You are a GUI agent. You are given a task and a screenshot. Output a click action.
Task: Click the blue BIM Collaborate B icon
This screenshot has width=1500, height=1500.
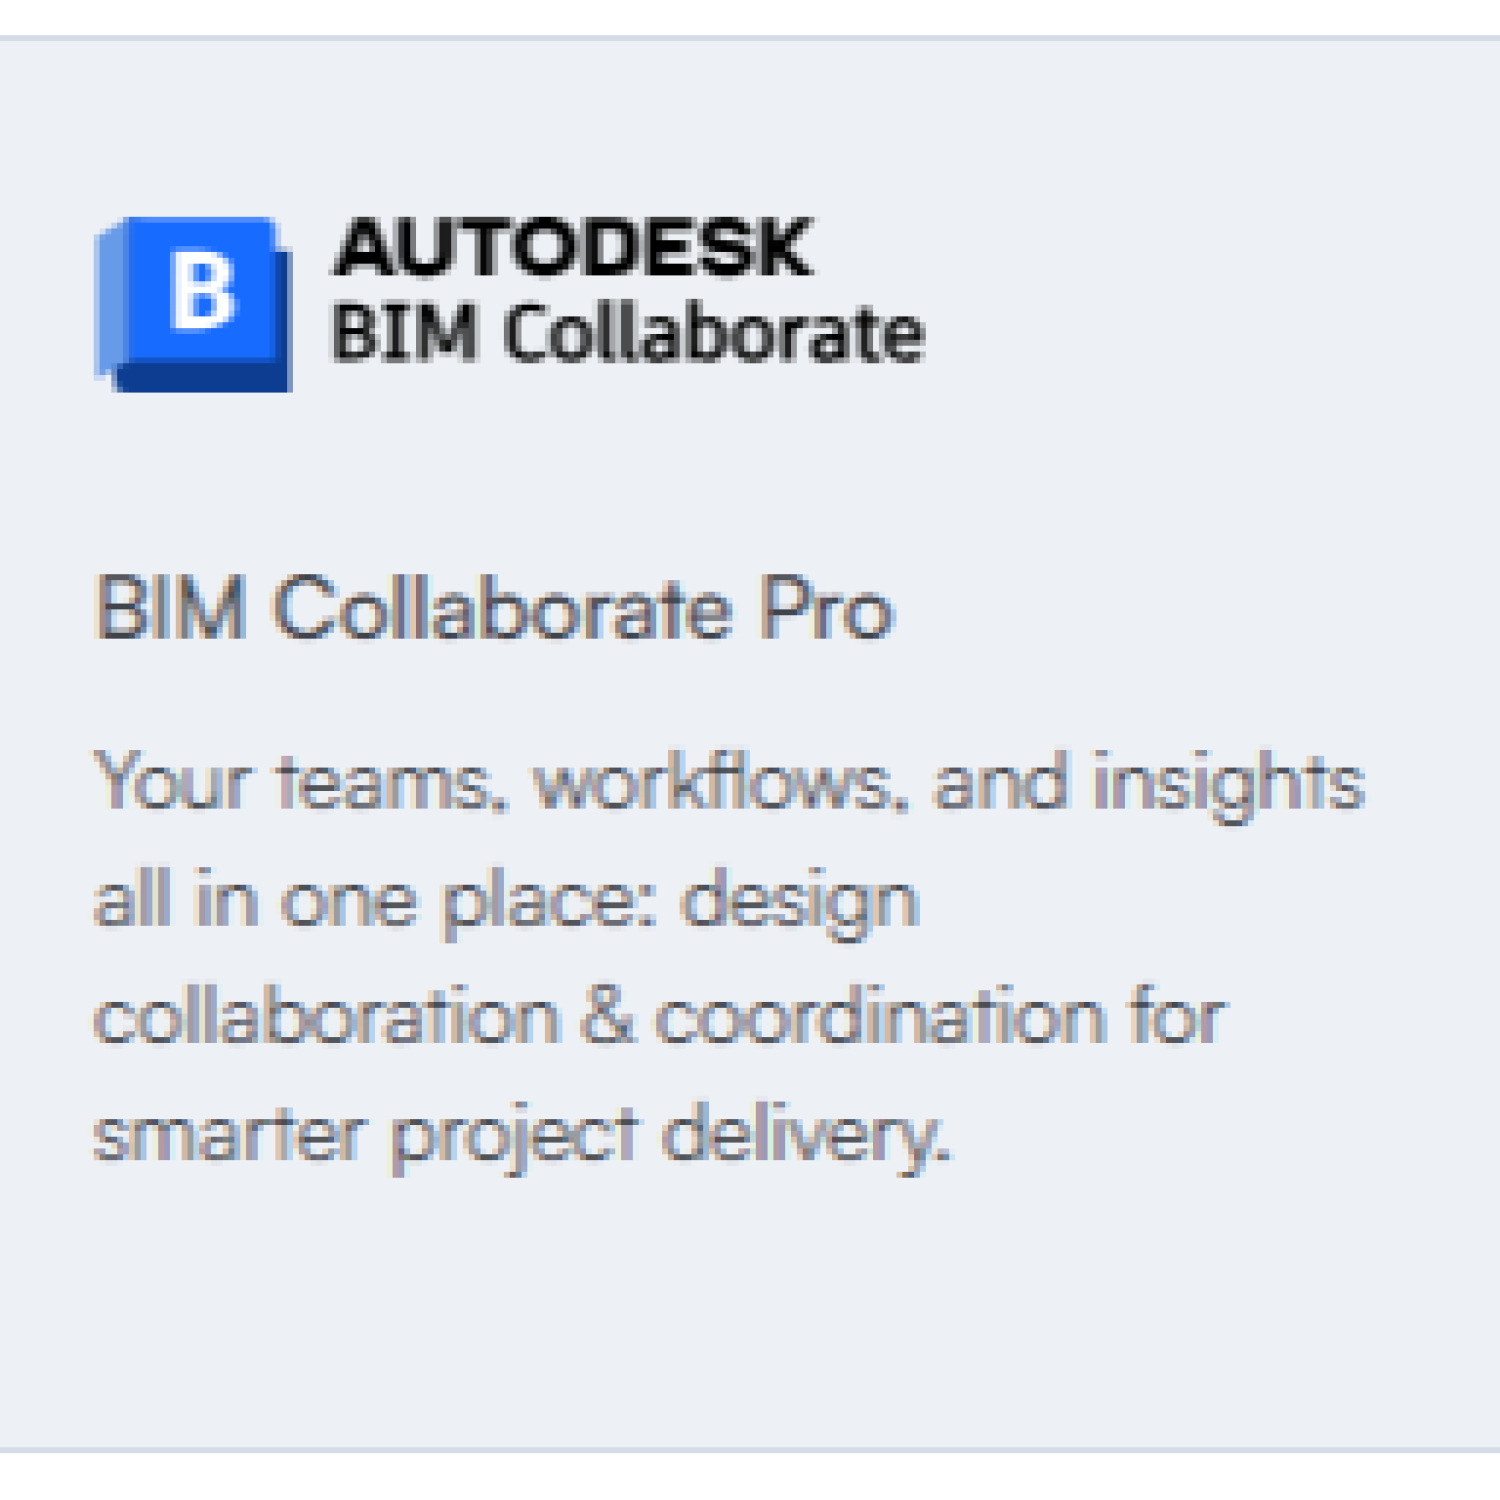(x=194, y=302)
